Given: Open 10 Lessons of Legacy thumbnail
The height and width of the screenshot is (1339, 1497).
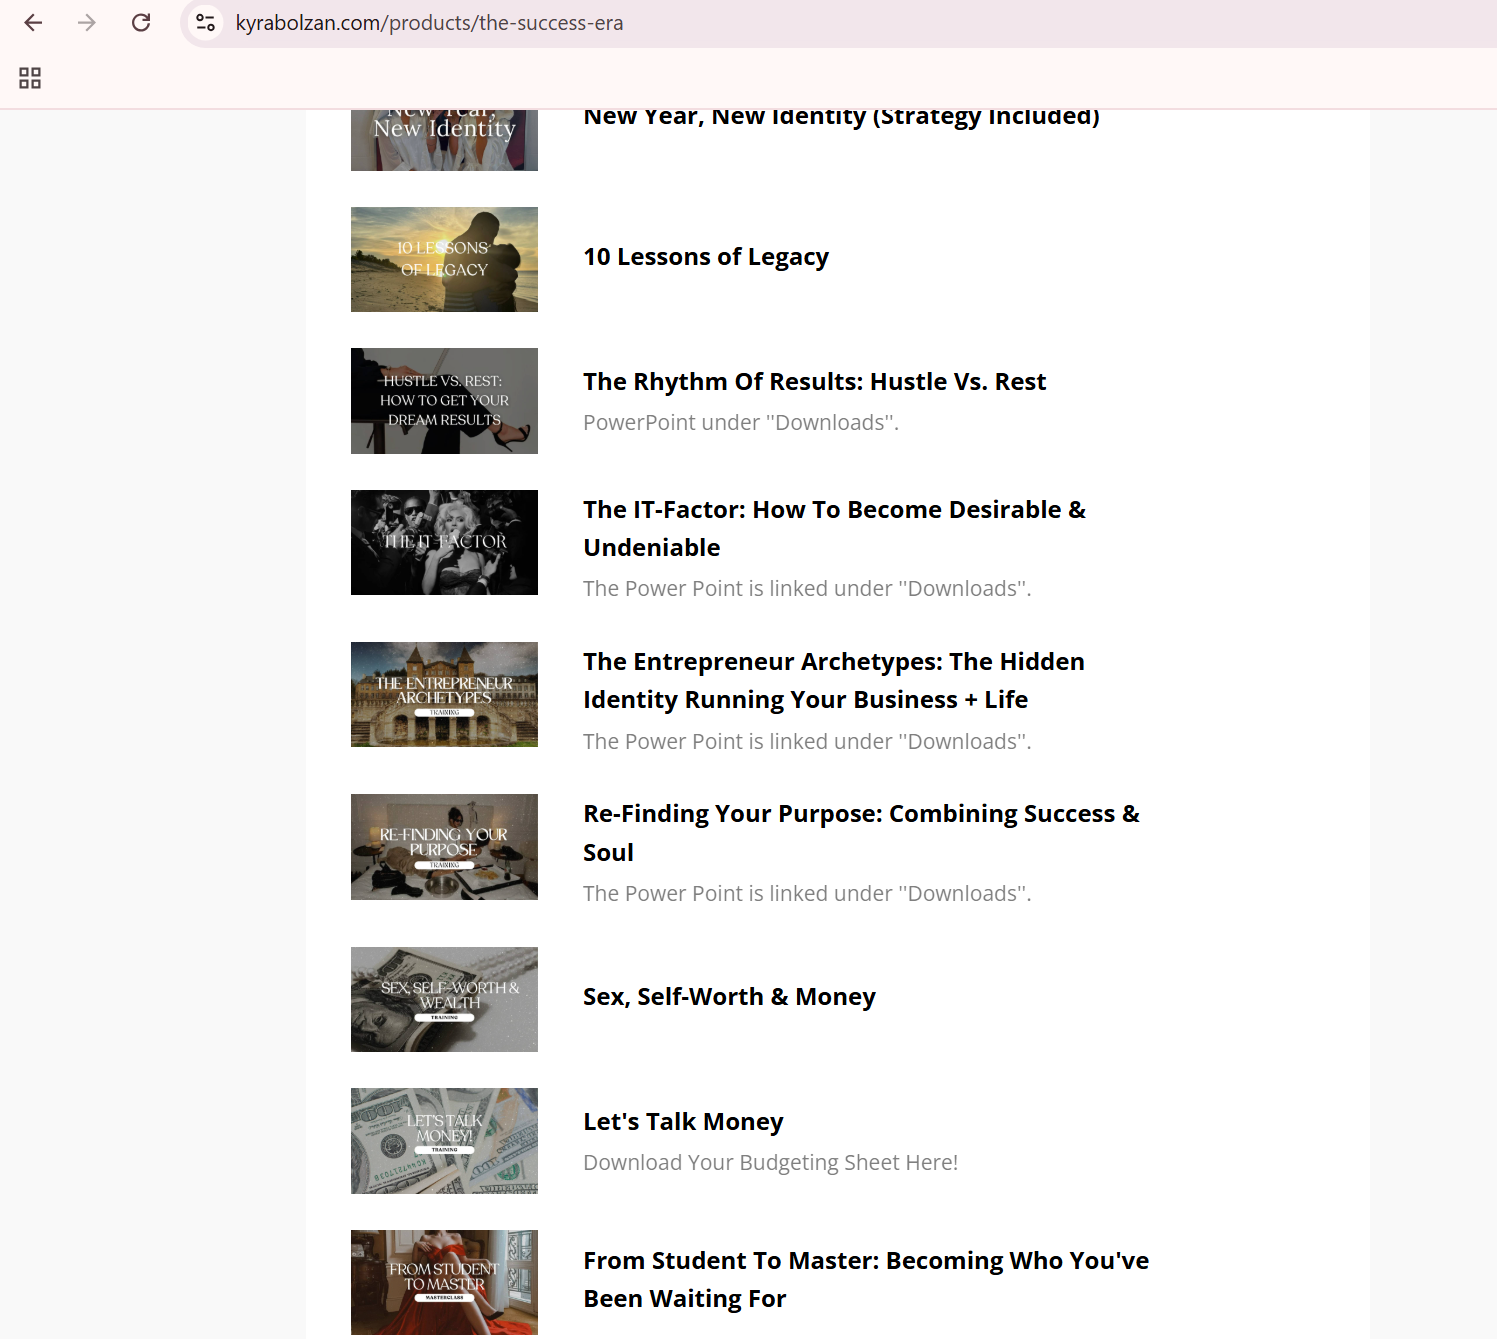Looking at the screenshot, I should [444, 259].
